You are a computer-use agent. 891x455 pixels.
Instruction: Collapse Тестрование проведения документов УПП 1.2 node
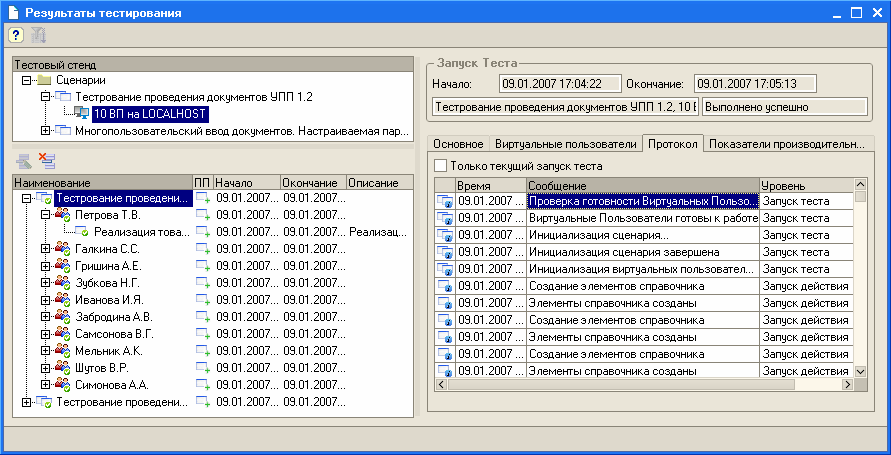tap(45, 97)
